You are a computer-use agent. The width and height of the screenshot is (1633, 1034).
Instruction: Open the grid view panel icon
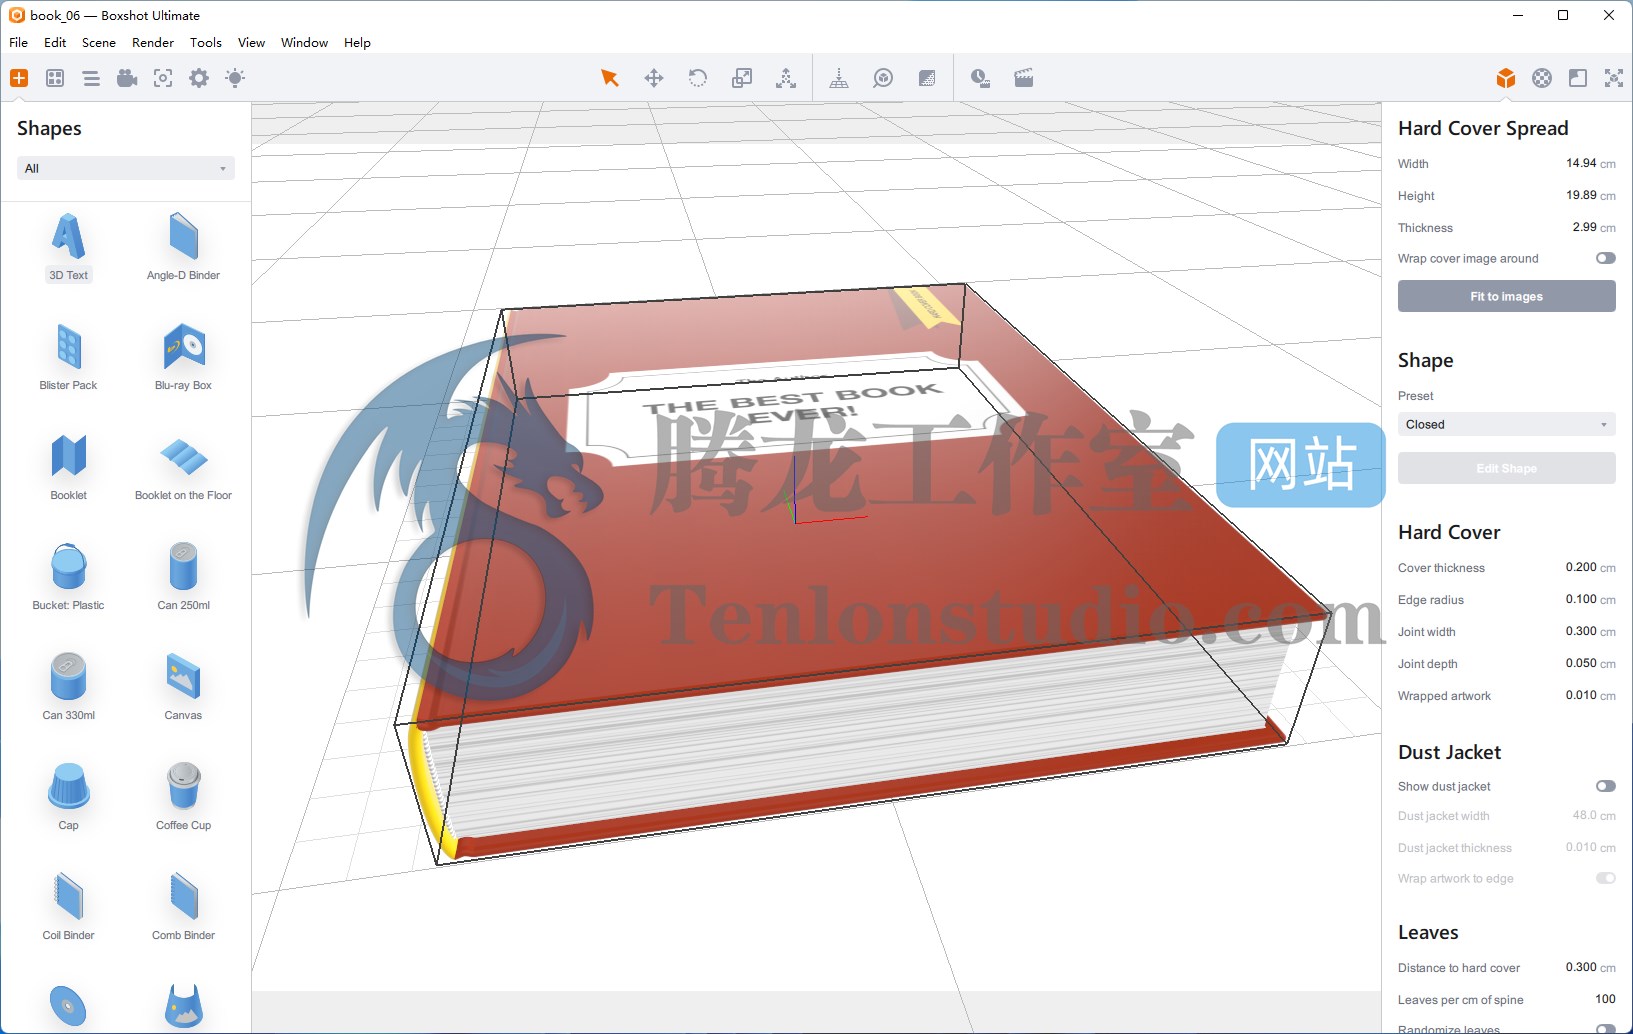(x=55, y=78)
